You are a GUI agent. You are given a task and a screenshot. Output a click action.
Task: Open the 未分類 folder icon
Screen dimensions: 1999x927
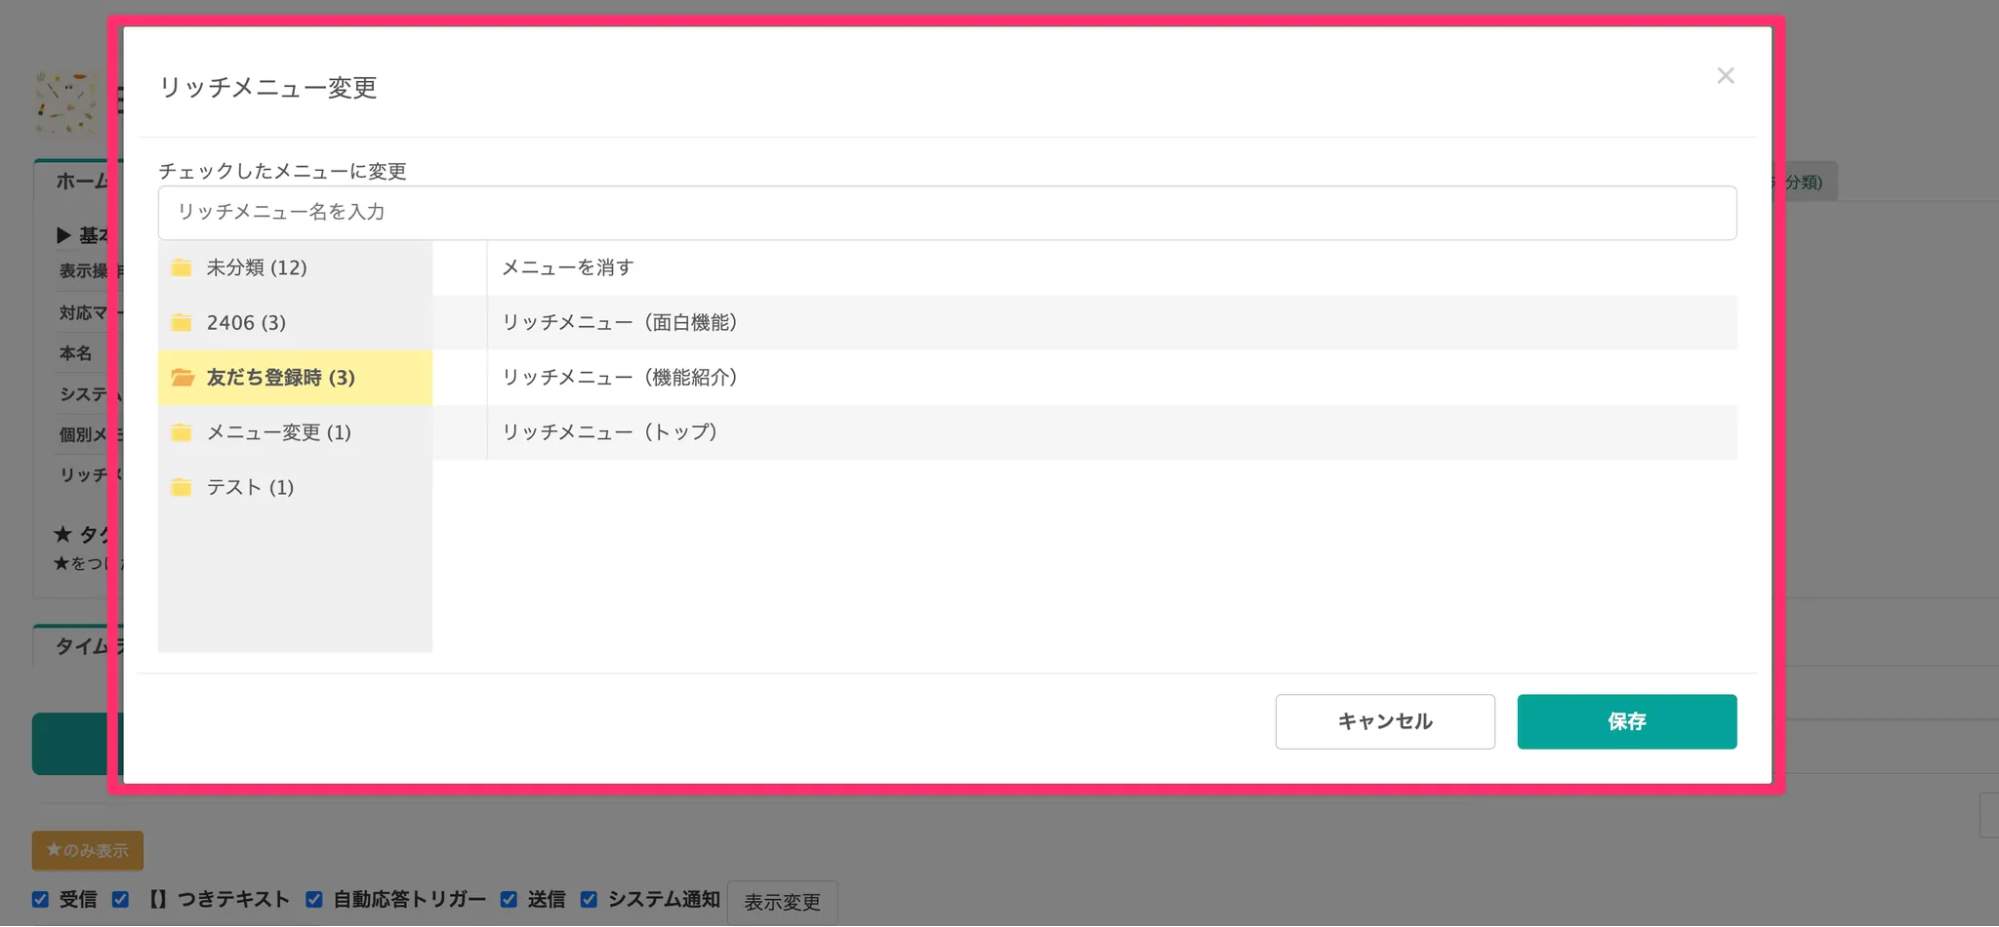(181, 267)
